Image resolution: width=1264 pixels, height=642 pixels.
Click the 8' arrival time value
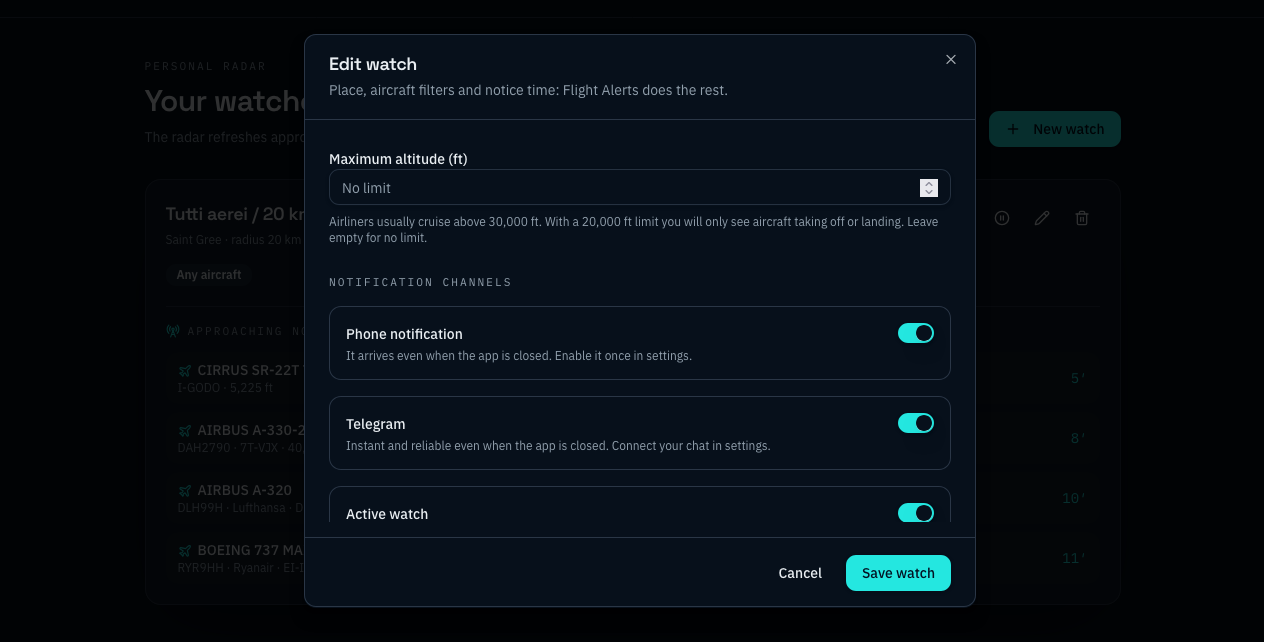[x=1078, y=438]
